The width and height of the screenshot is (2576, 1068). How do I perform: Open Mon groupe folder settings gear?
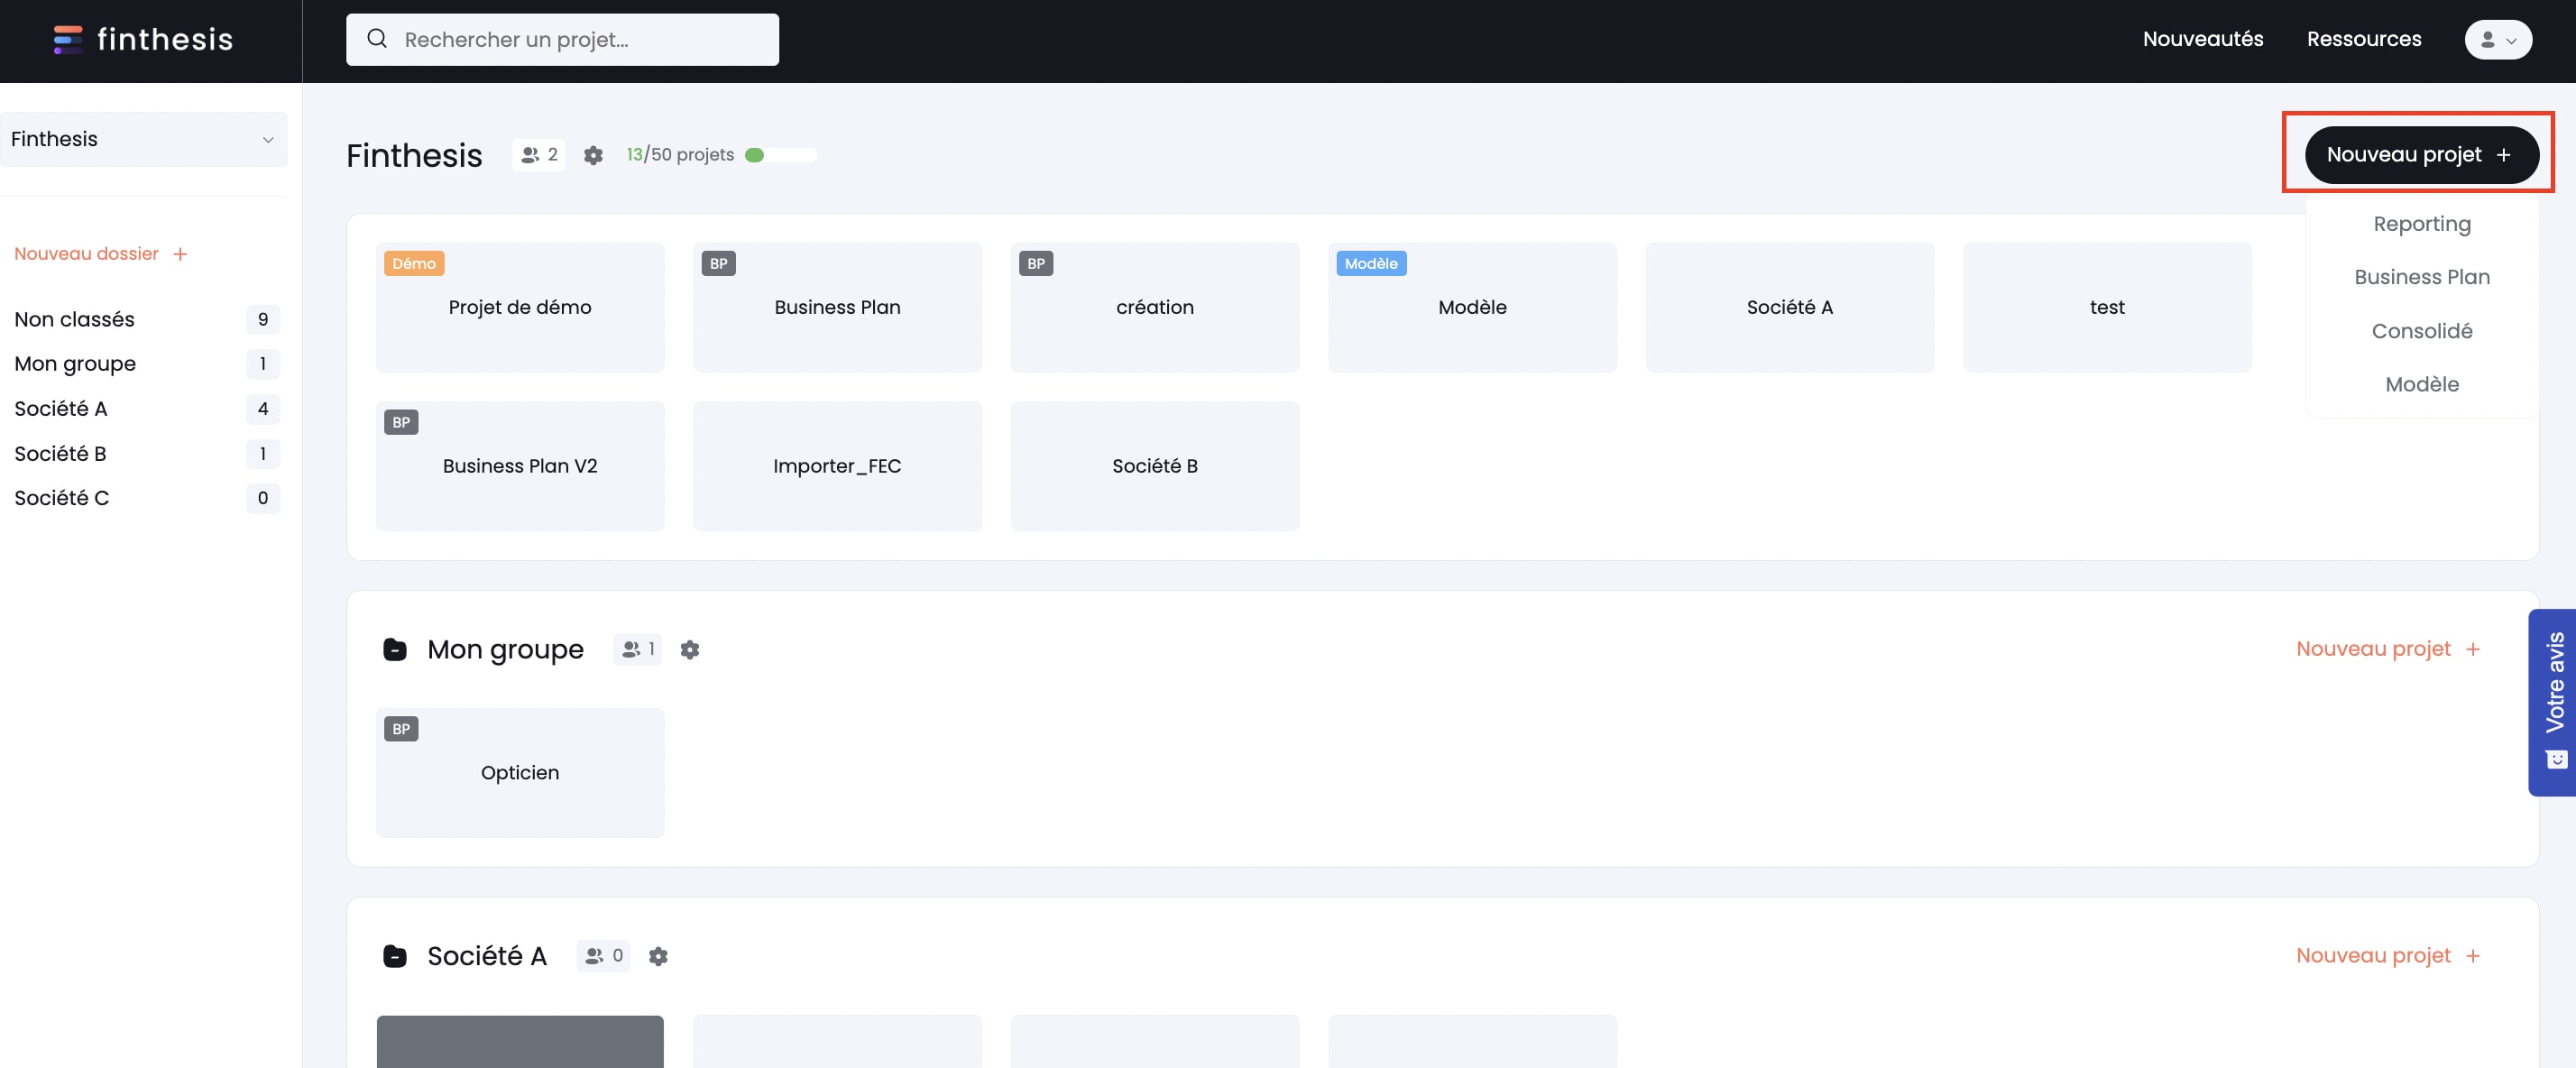[690, 650]
